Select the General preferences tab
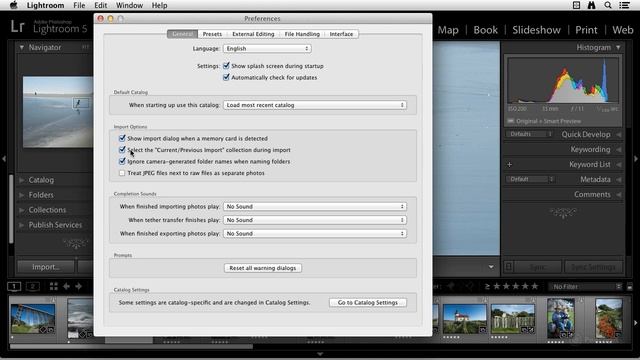The image size is (640, 360). pyautogui.click(x=182, y=34)
